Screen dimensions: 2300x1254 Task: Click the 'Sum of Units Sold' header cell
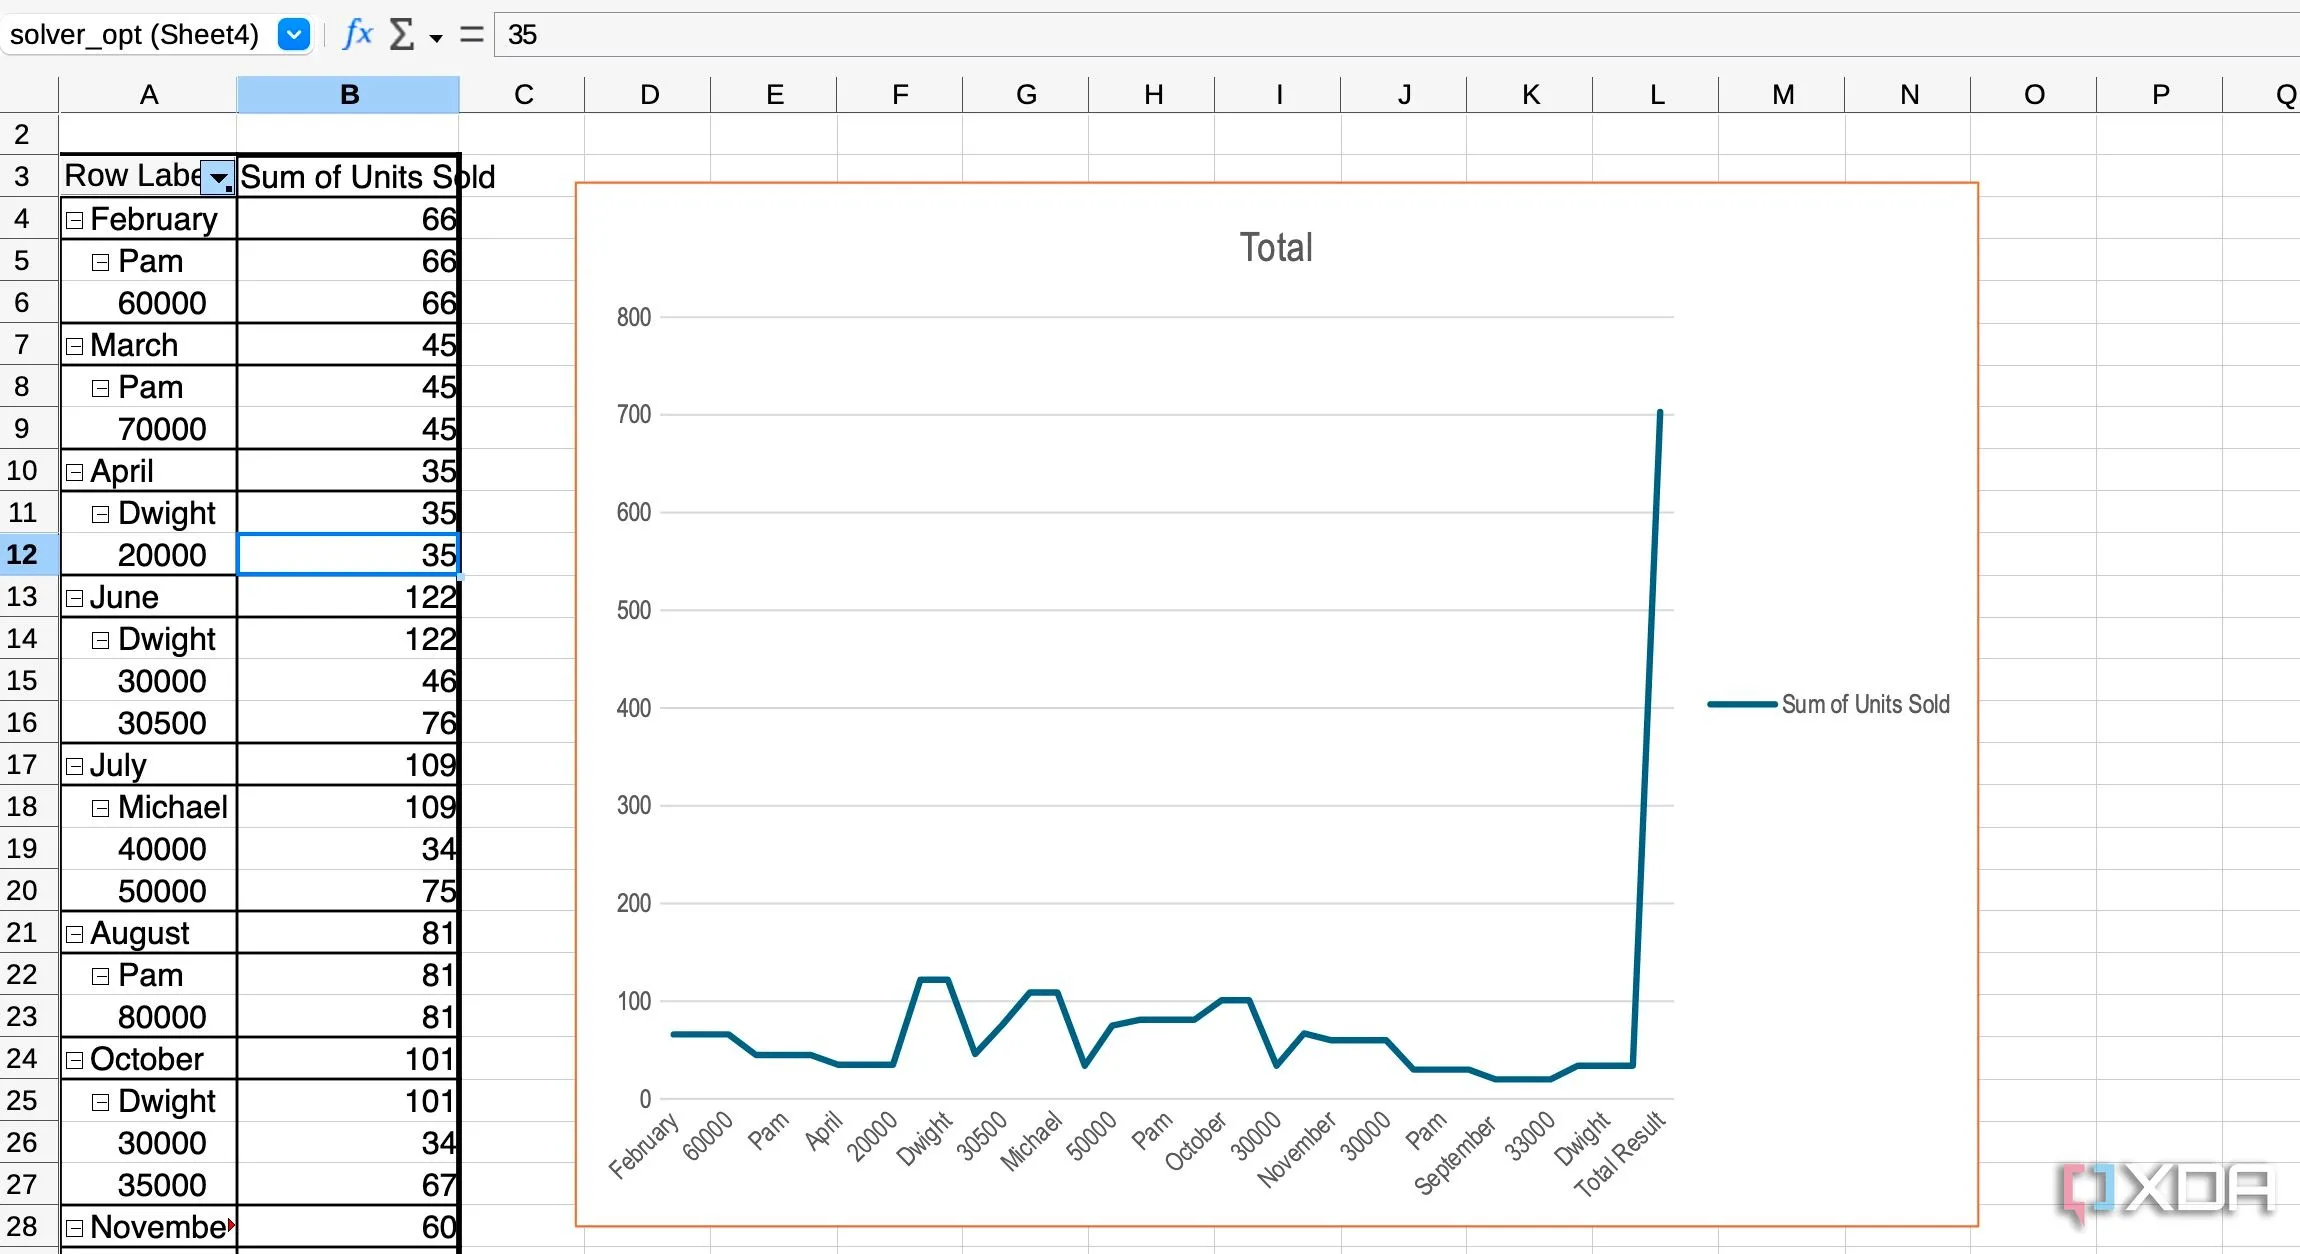(348, 177)
